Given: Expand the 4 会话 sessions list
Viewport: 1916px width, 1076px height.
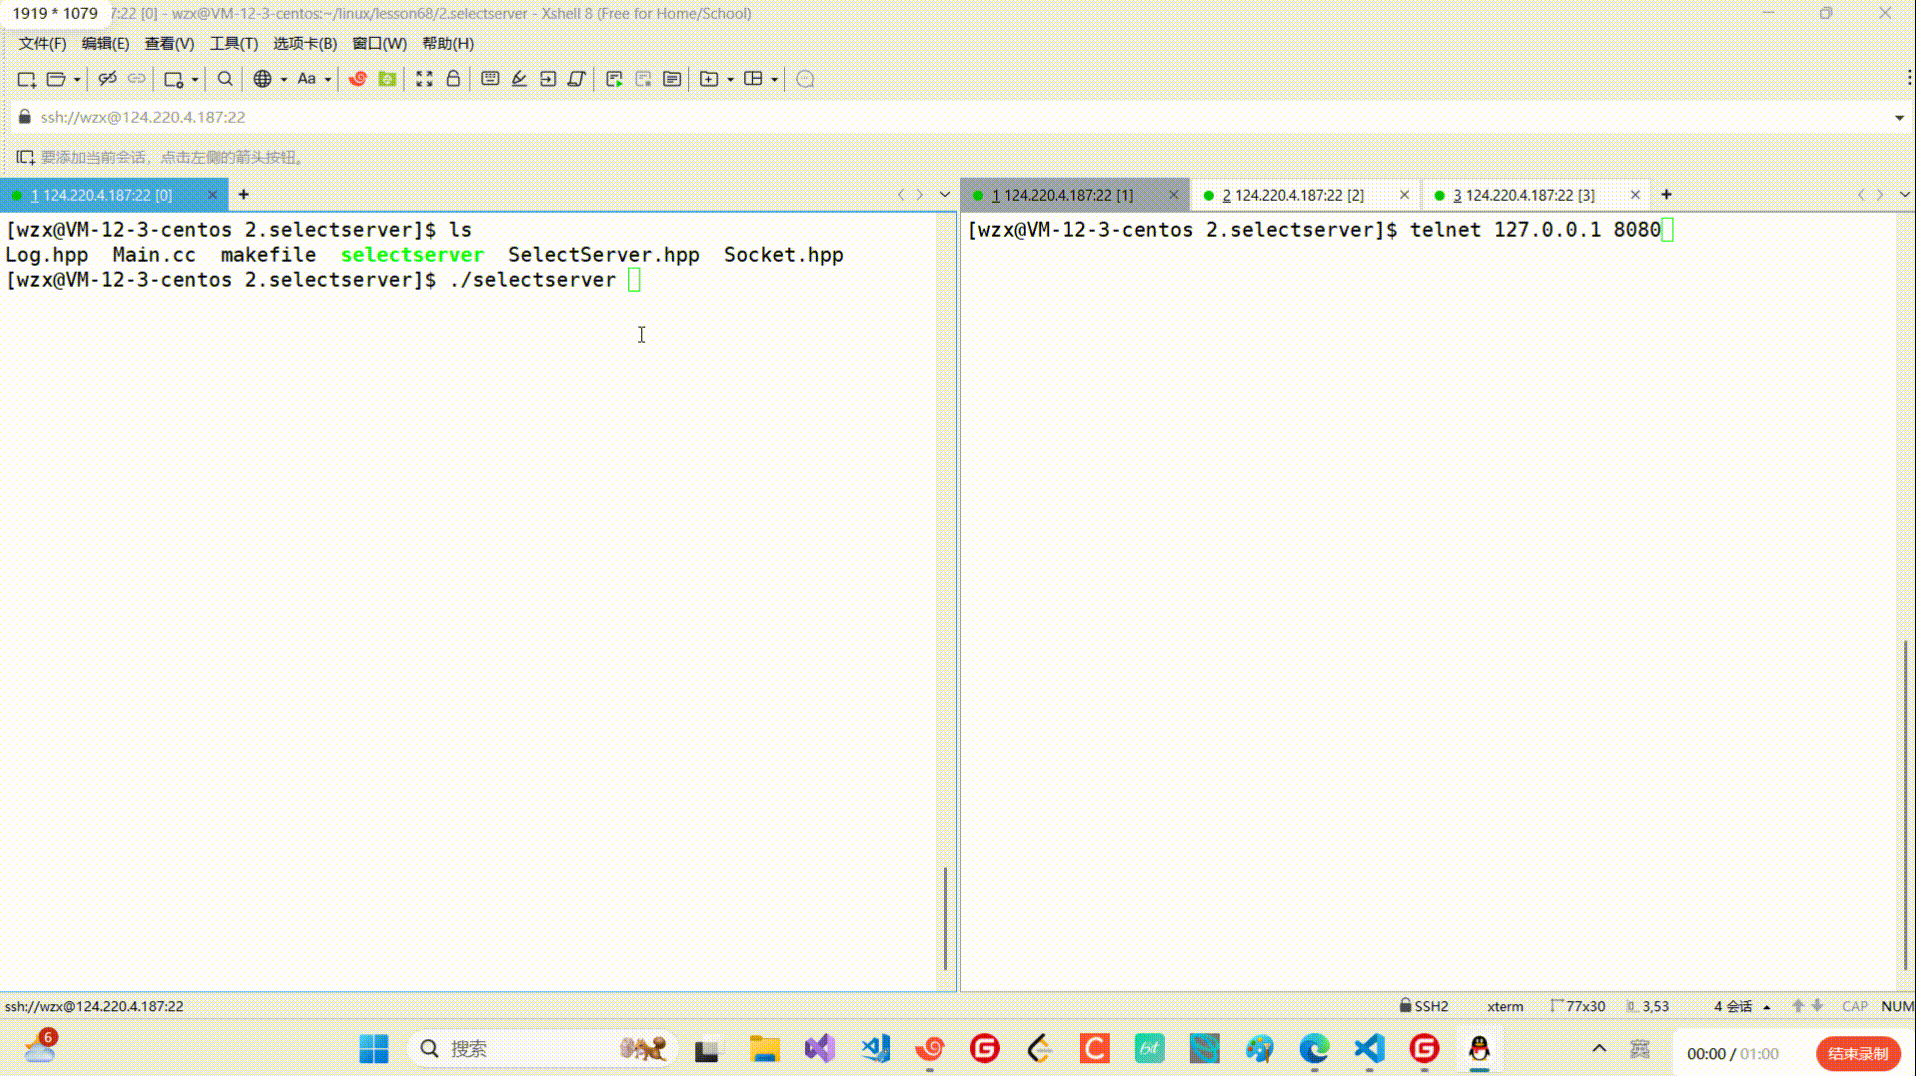Looking at the screenshot, I should tap(1741, 1006).
